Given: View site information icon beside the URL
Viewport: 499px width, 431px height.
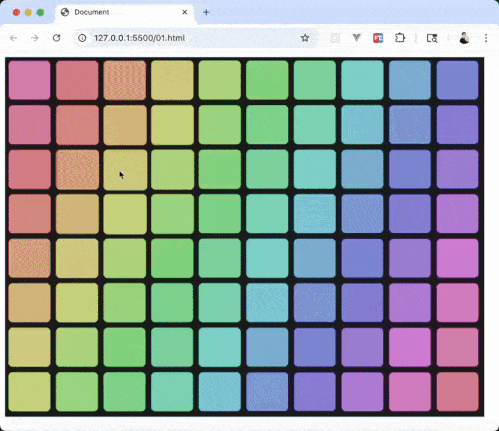Looking at the screenshot, I should tap(82, 38).
